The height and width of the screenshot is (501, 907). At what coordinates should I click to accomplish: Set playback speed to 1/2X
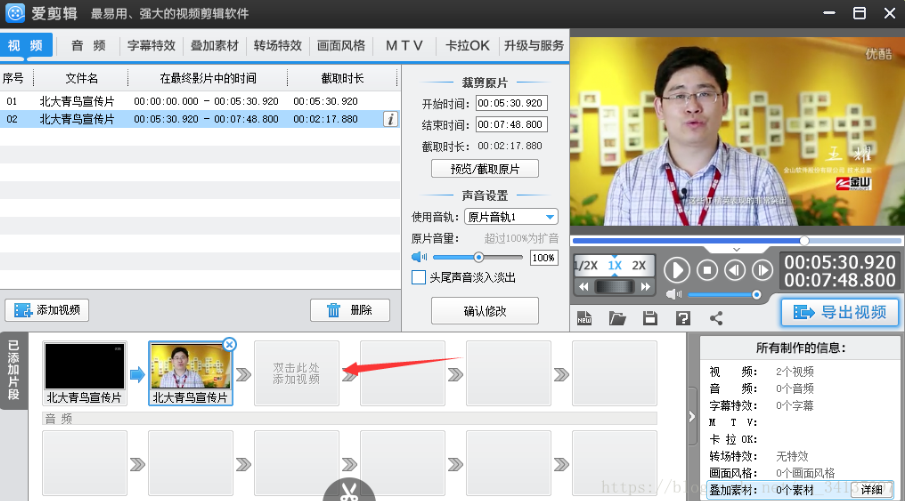click(586, 266)
